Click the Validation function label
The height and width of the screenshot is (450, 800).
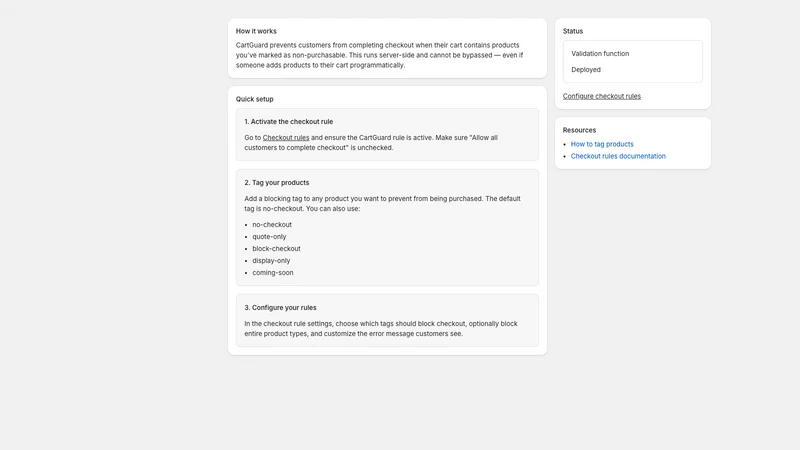600,54
